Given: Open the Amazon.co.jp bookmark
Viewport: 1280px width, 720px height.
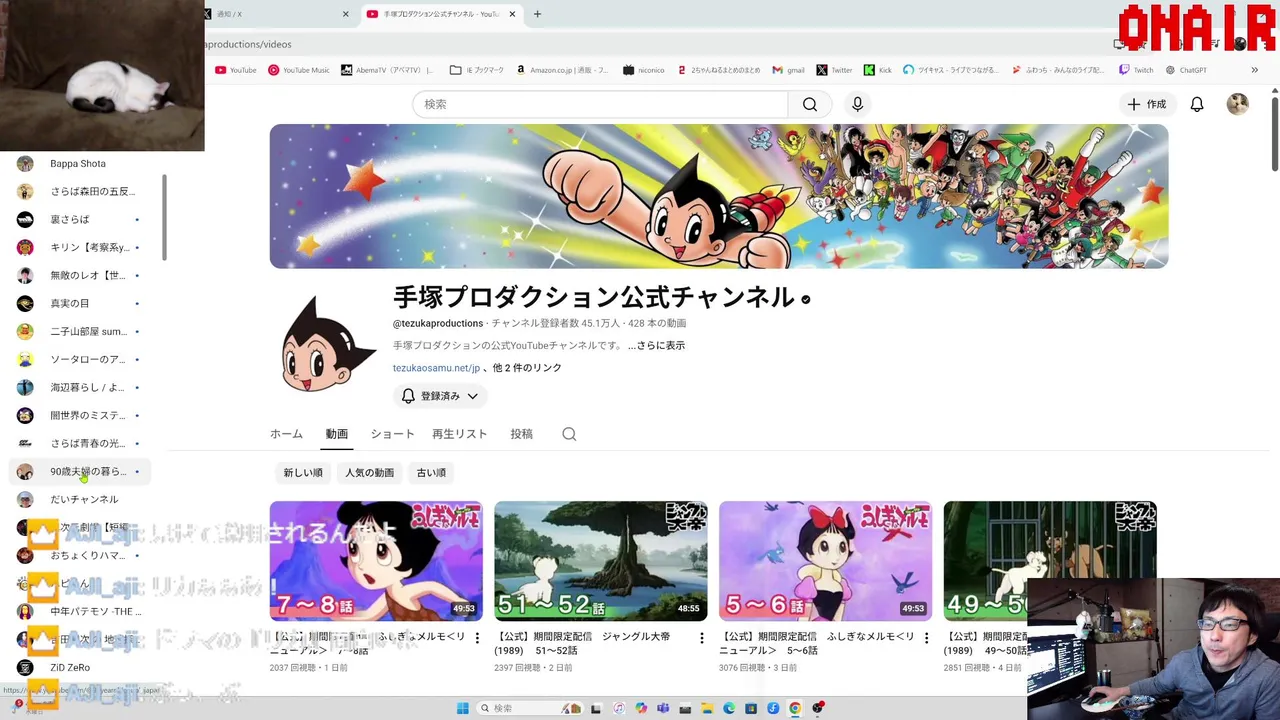Looking at the screenshot, I should click(x=562, y=70).
